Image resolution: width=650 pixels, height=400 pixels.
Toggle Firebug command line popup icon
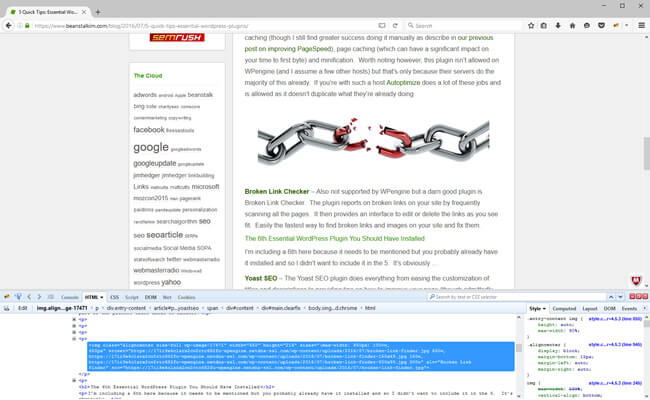pyautogui.click(x=51, y=297)
